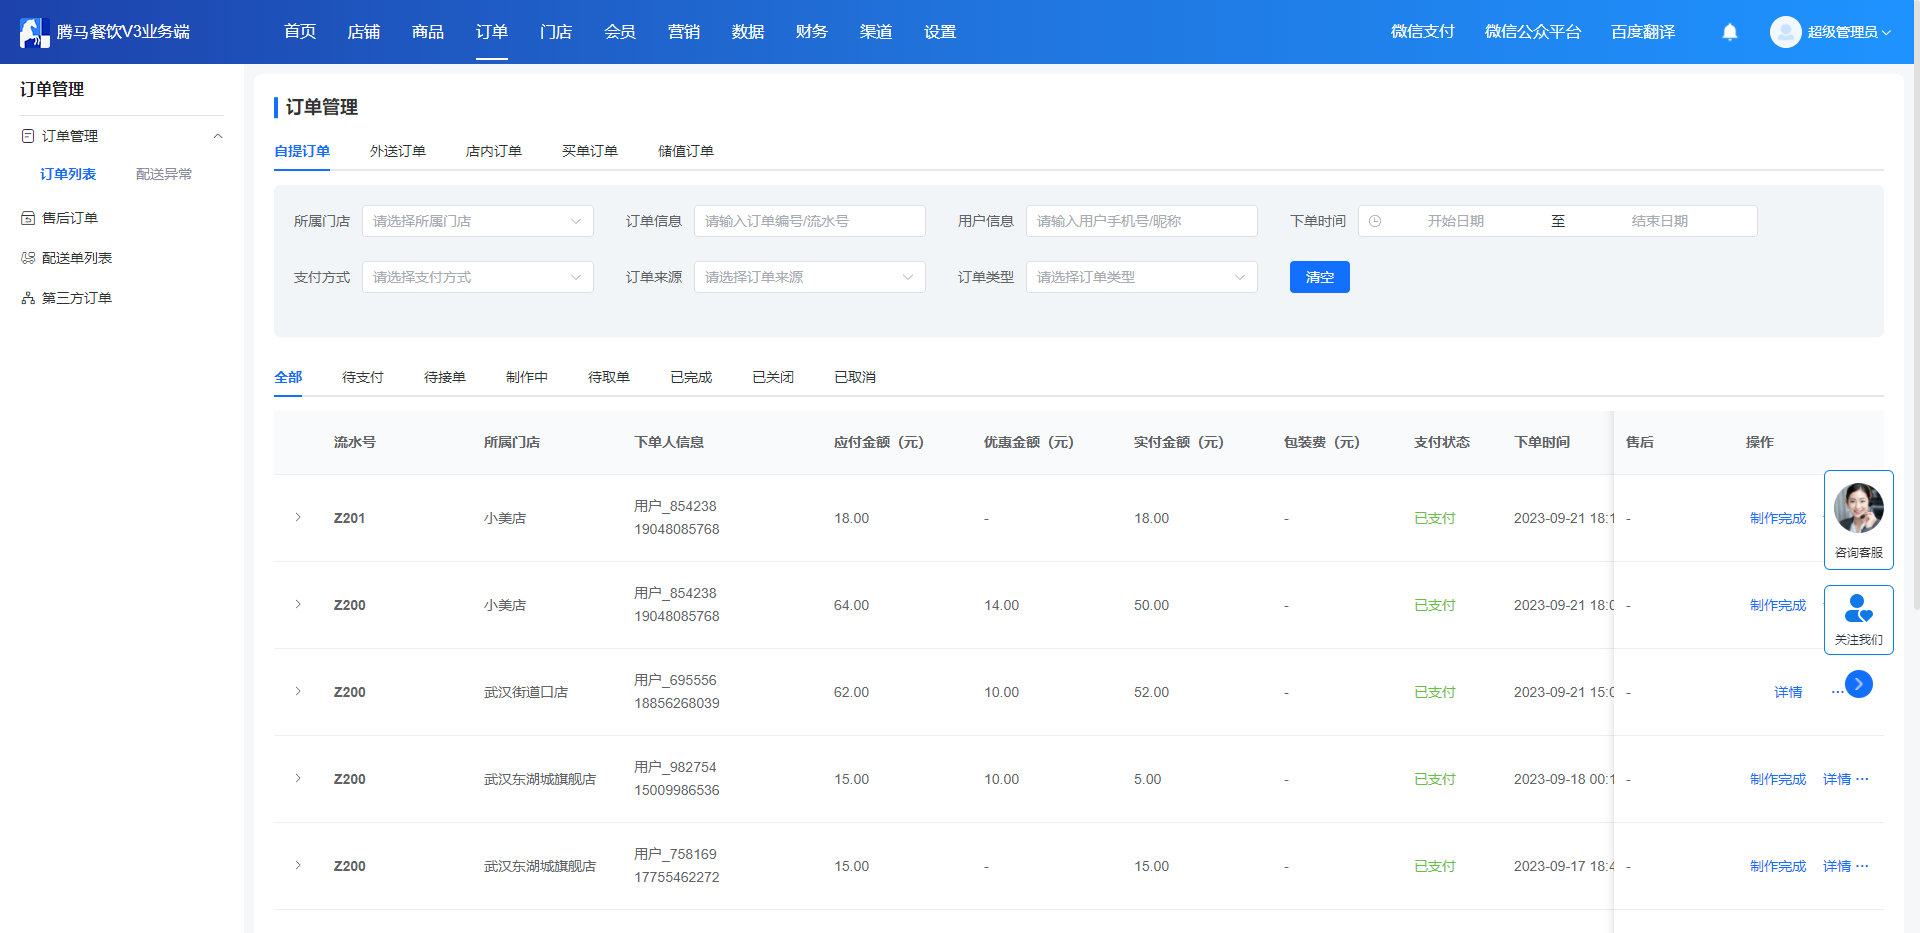Click 制作完成 for order Z201
The width and height of the screenshot is (1920, 933).
[x=1778, y=518]
